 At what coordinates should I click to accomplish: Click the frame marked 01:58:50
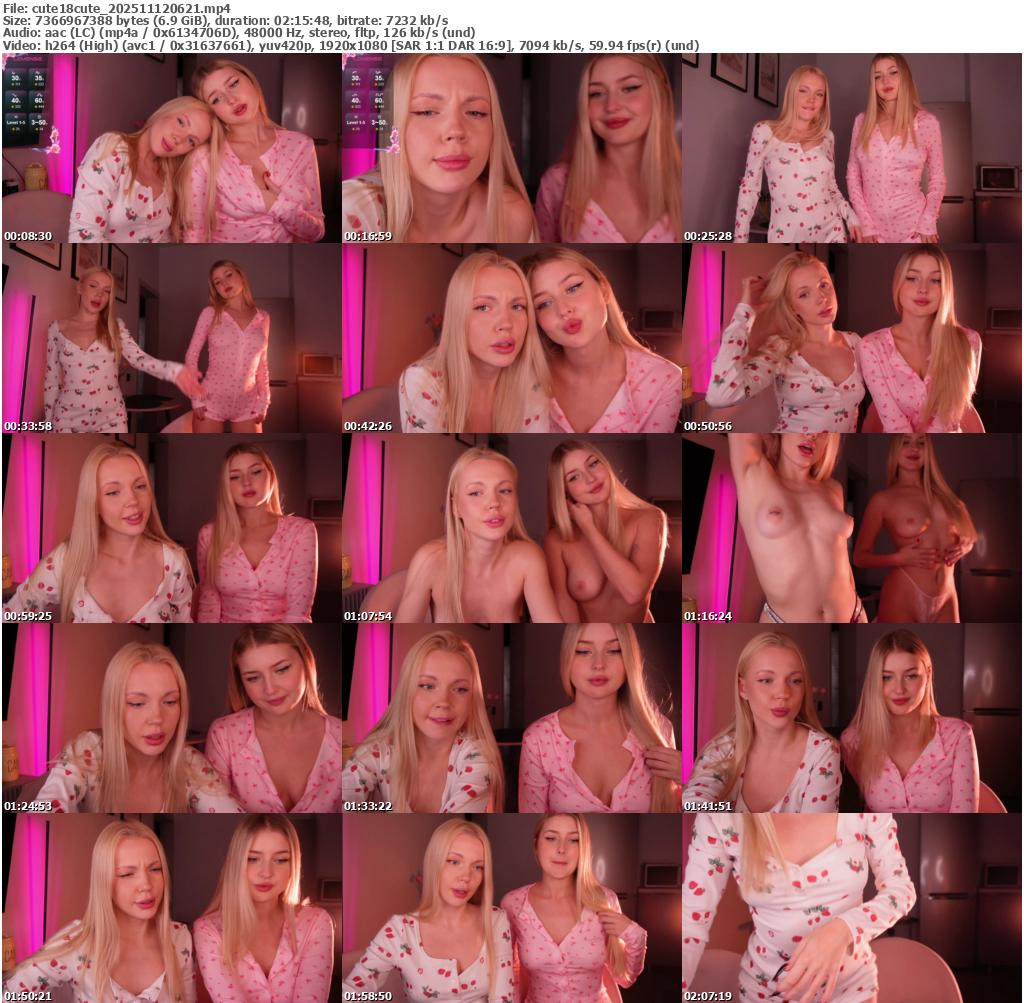pos(511,908)
